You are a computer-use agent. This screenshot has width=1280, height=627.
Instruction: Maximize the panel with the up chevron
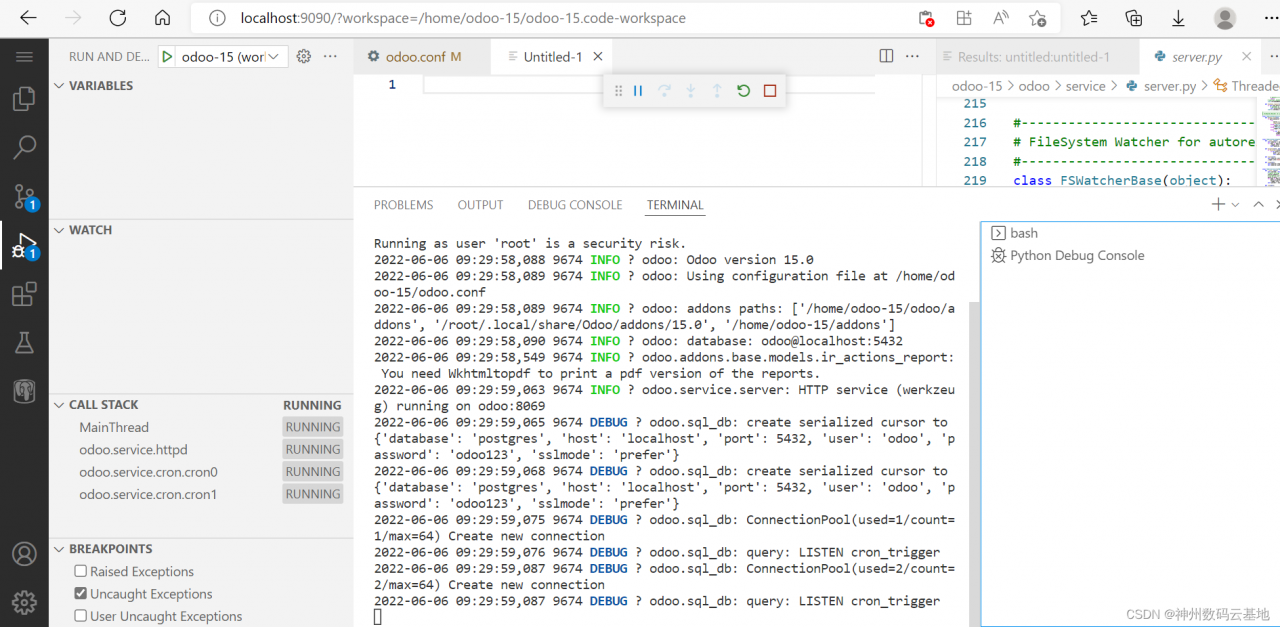click(x=1258, y=205)
